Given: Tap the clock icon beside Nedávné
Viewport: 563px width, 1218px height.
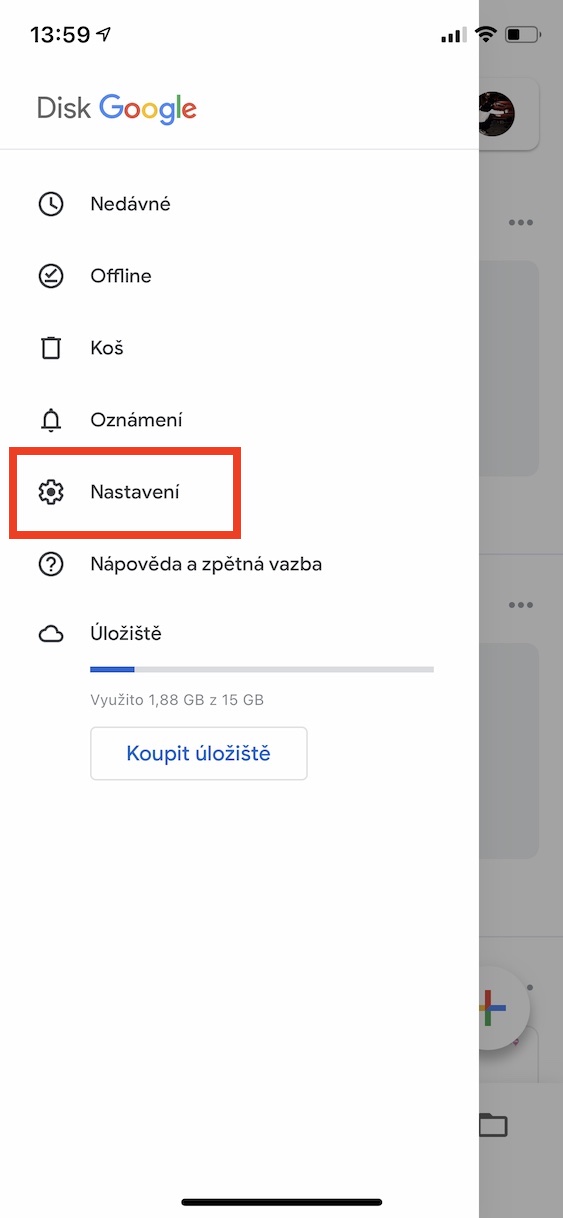Looking at the screenshot, I should click(x=50, y=204).
